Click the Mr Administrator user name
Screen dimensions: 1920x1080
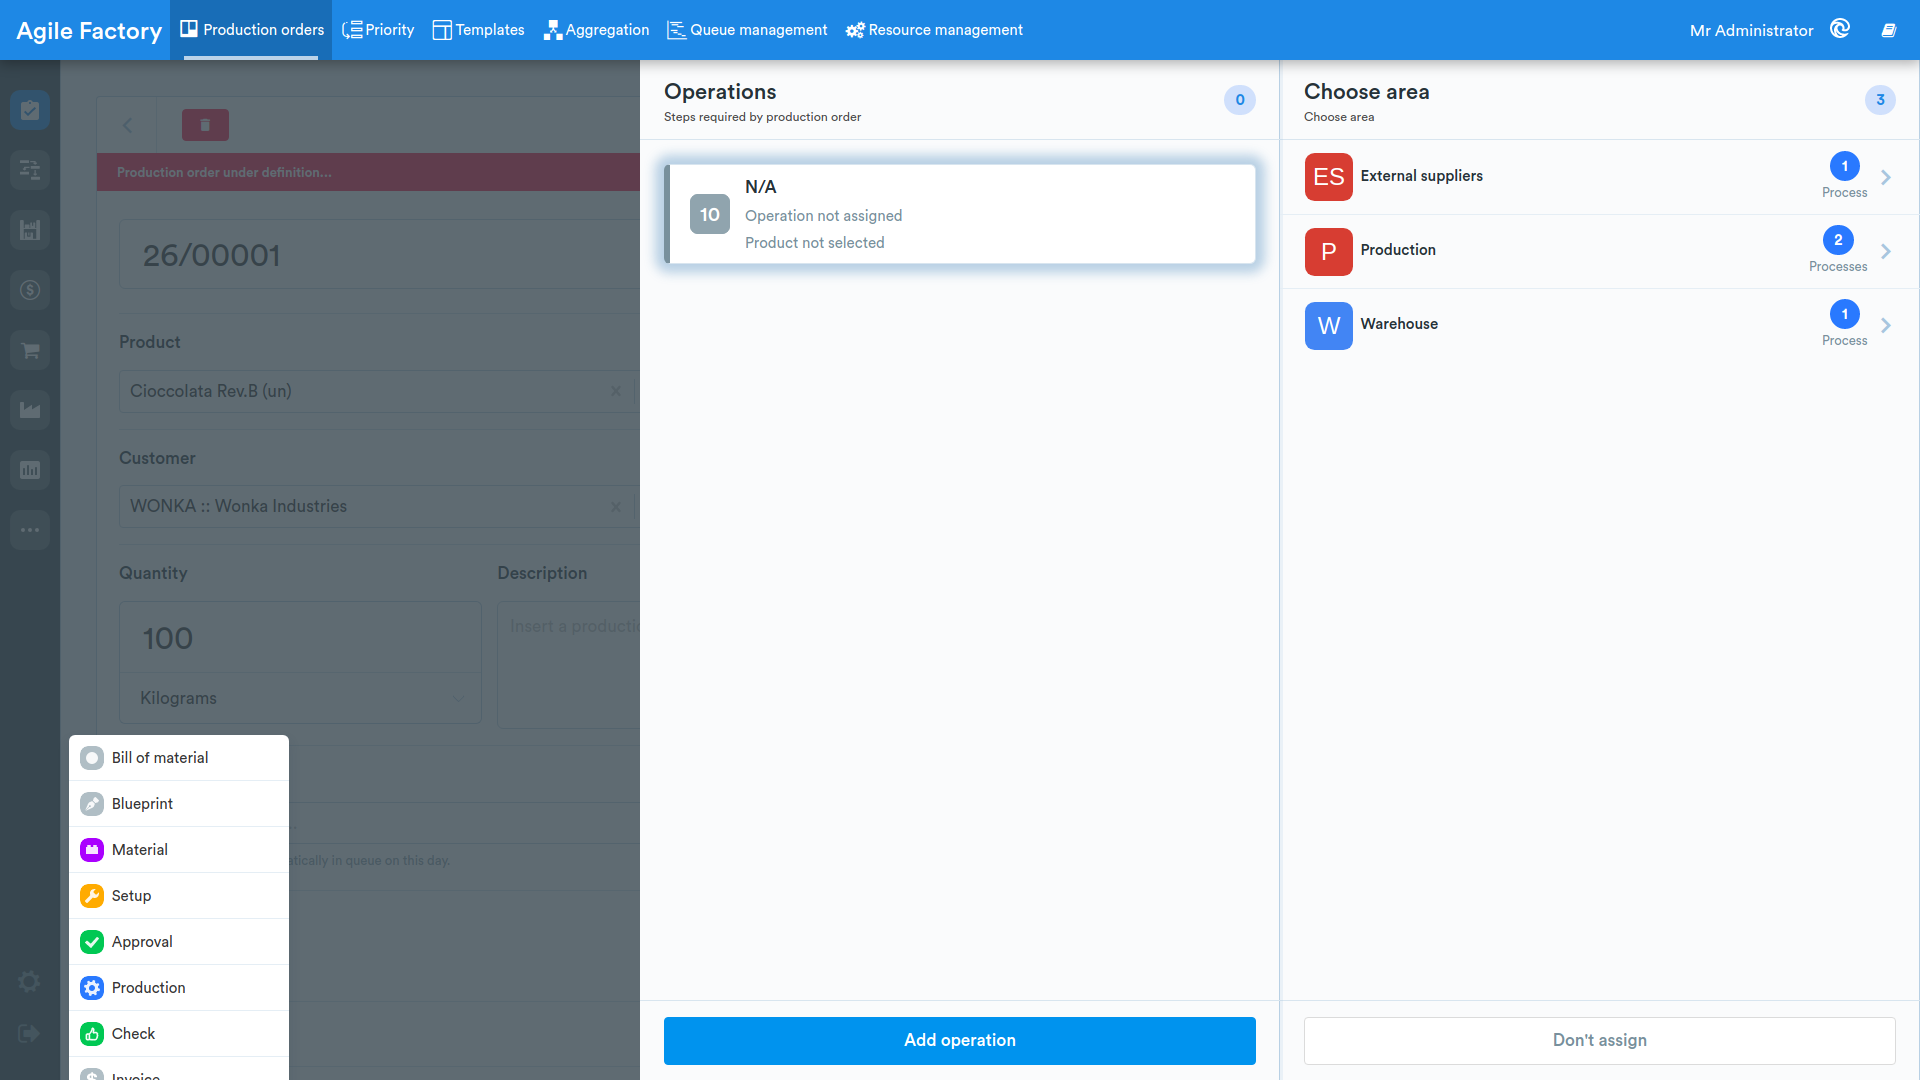pos(1751,31)
